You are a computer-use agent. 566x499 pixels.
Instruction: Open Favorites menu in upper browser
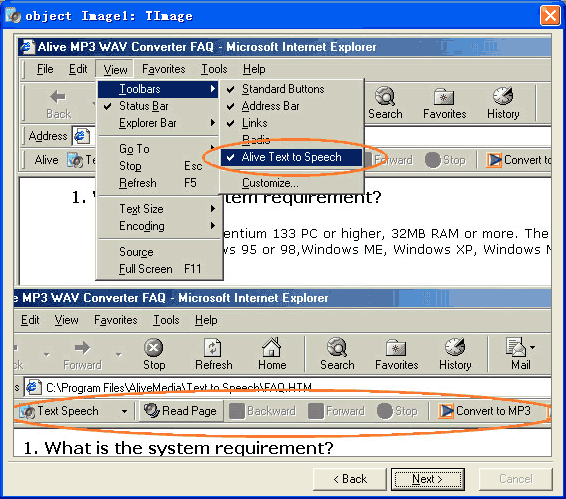pos(164,69)
